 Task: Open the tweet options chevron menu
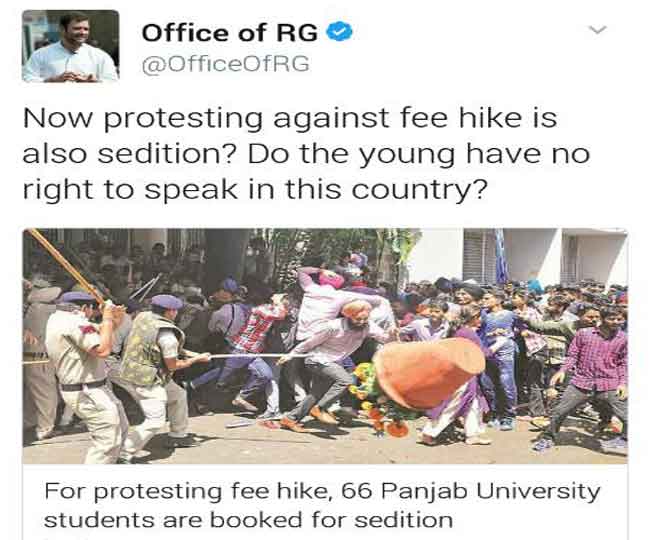[x=597, y=30]
